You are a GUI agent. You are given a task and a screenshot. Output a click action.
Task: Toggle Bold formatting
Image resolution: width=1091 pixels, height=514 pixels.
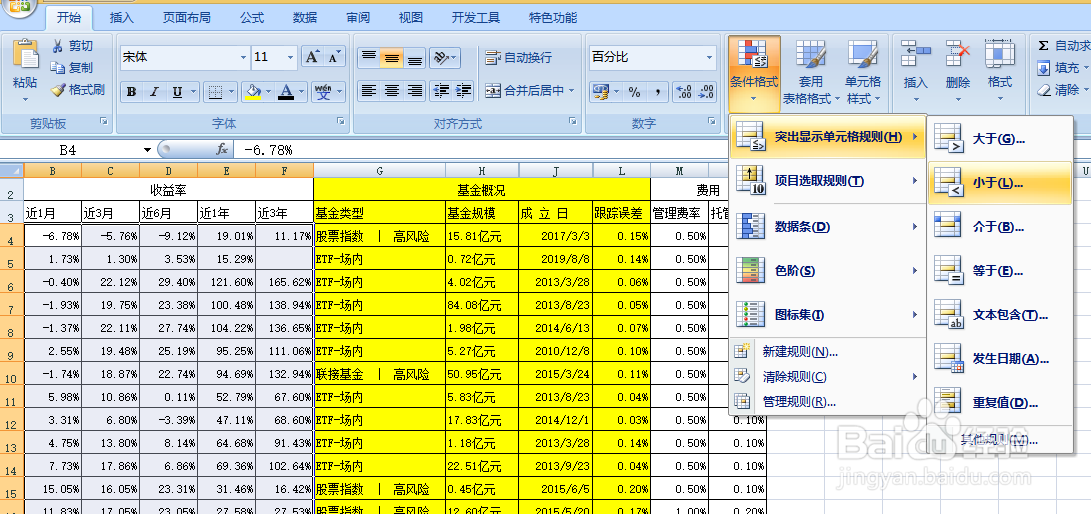[x=132, y=91]
